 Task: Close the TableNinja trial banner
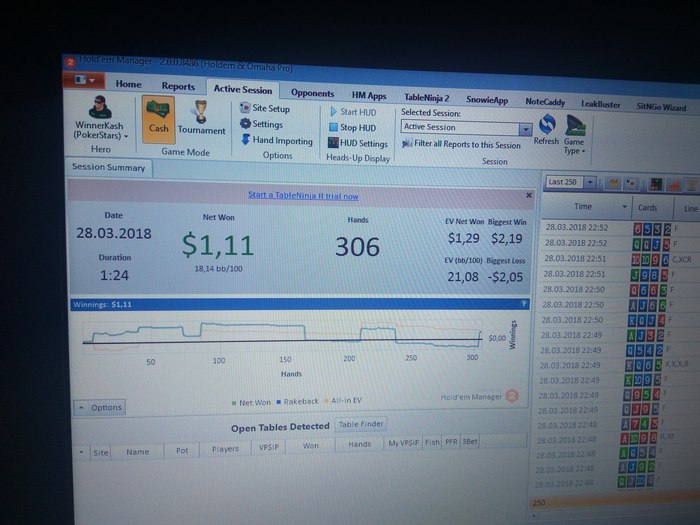coord(529,195)
